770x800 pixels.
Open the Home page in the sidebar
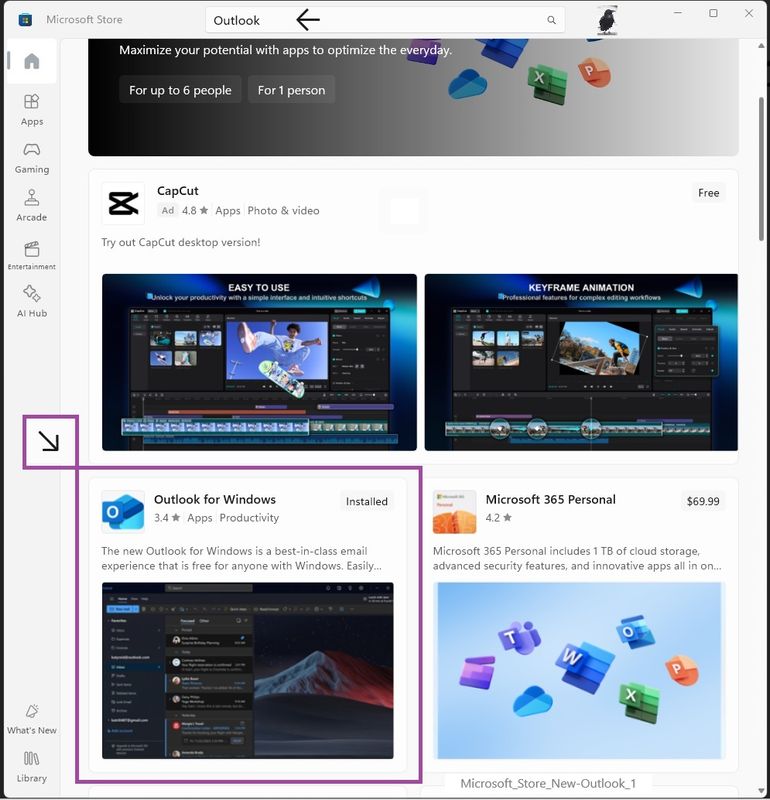[x=32, y=61]
